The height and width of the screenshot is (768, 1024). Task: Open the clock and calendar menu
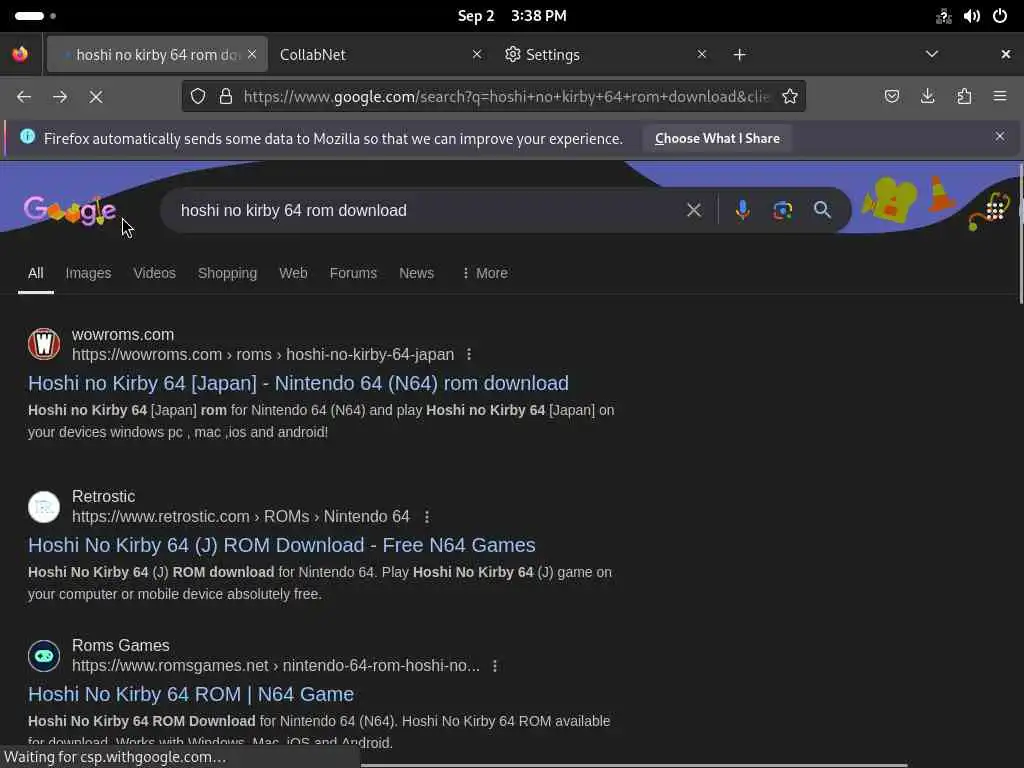coord(512,16)
